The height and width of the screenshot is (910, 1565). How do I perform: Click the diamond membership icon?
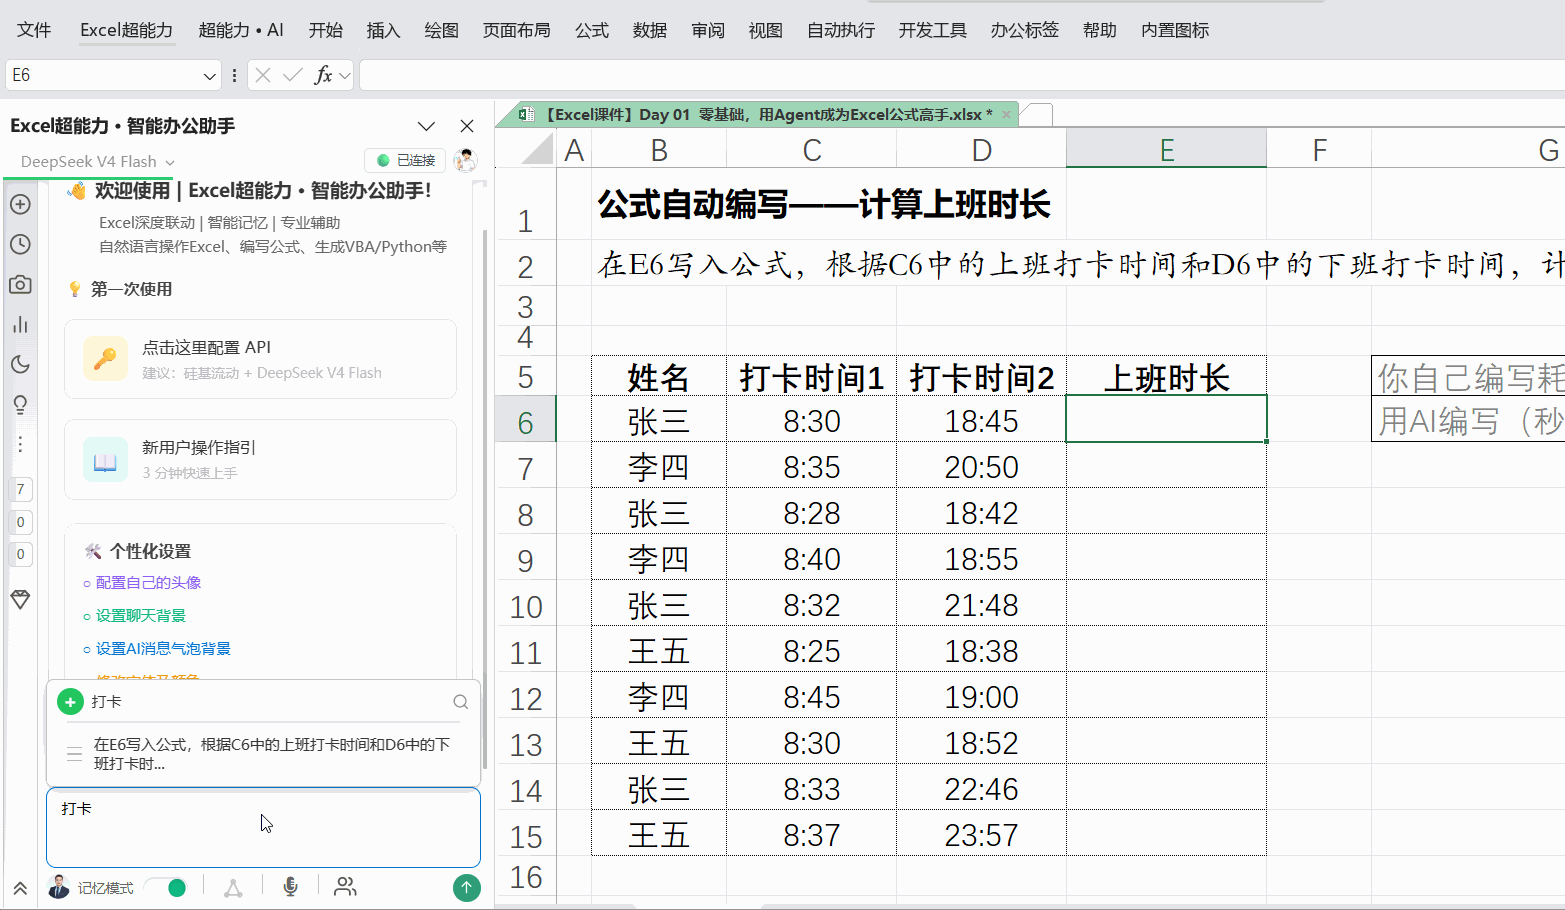pyautogui.click(x=20, y=599)
